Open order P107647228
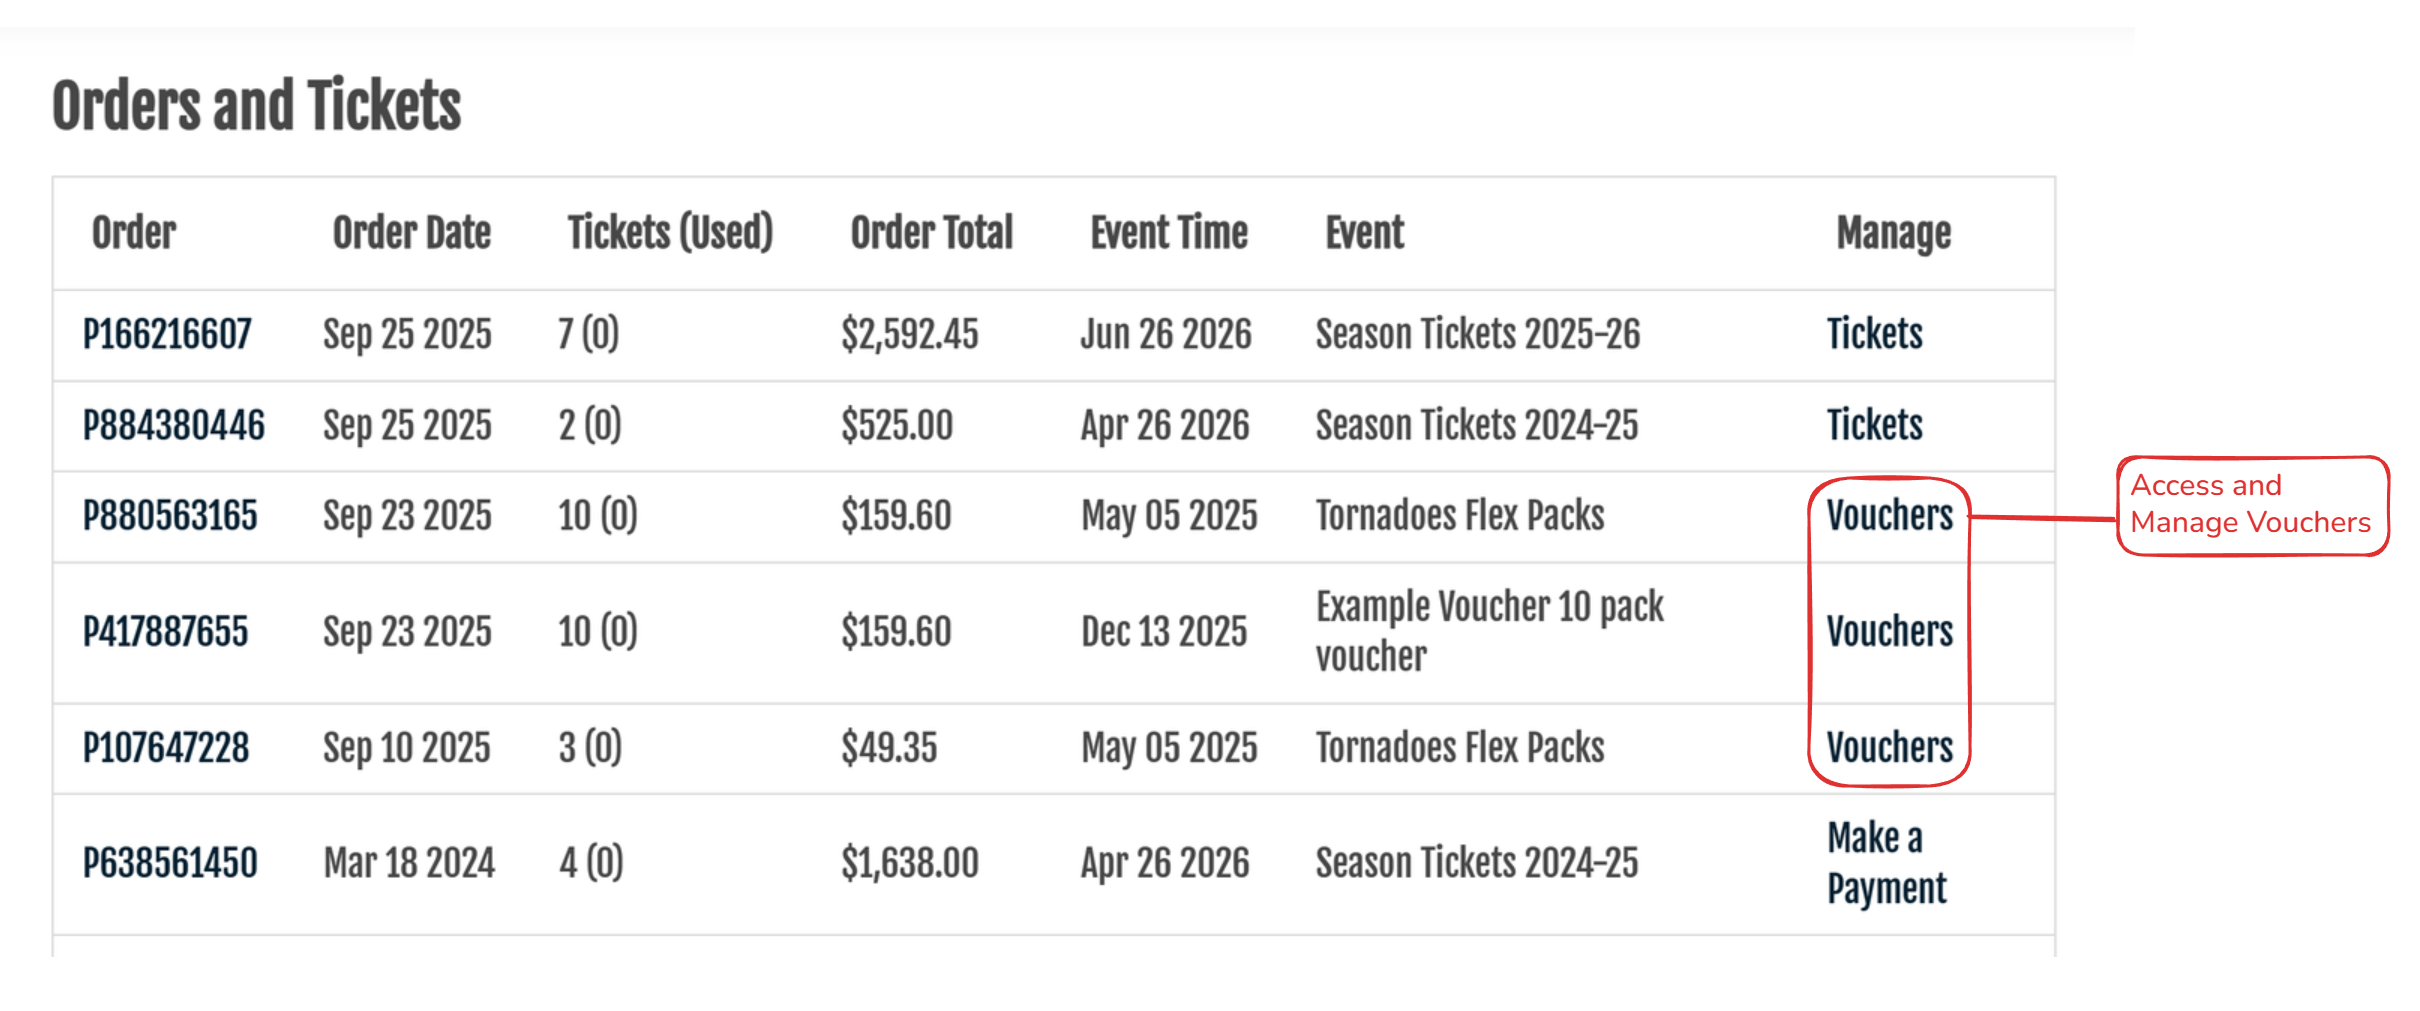Image resolution: width=2420 pixels, height=1011 pixels. (166, 748)
